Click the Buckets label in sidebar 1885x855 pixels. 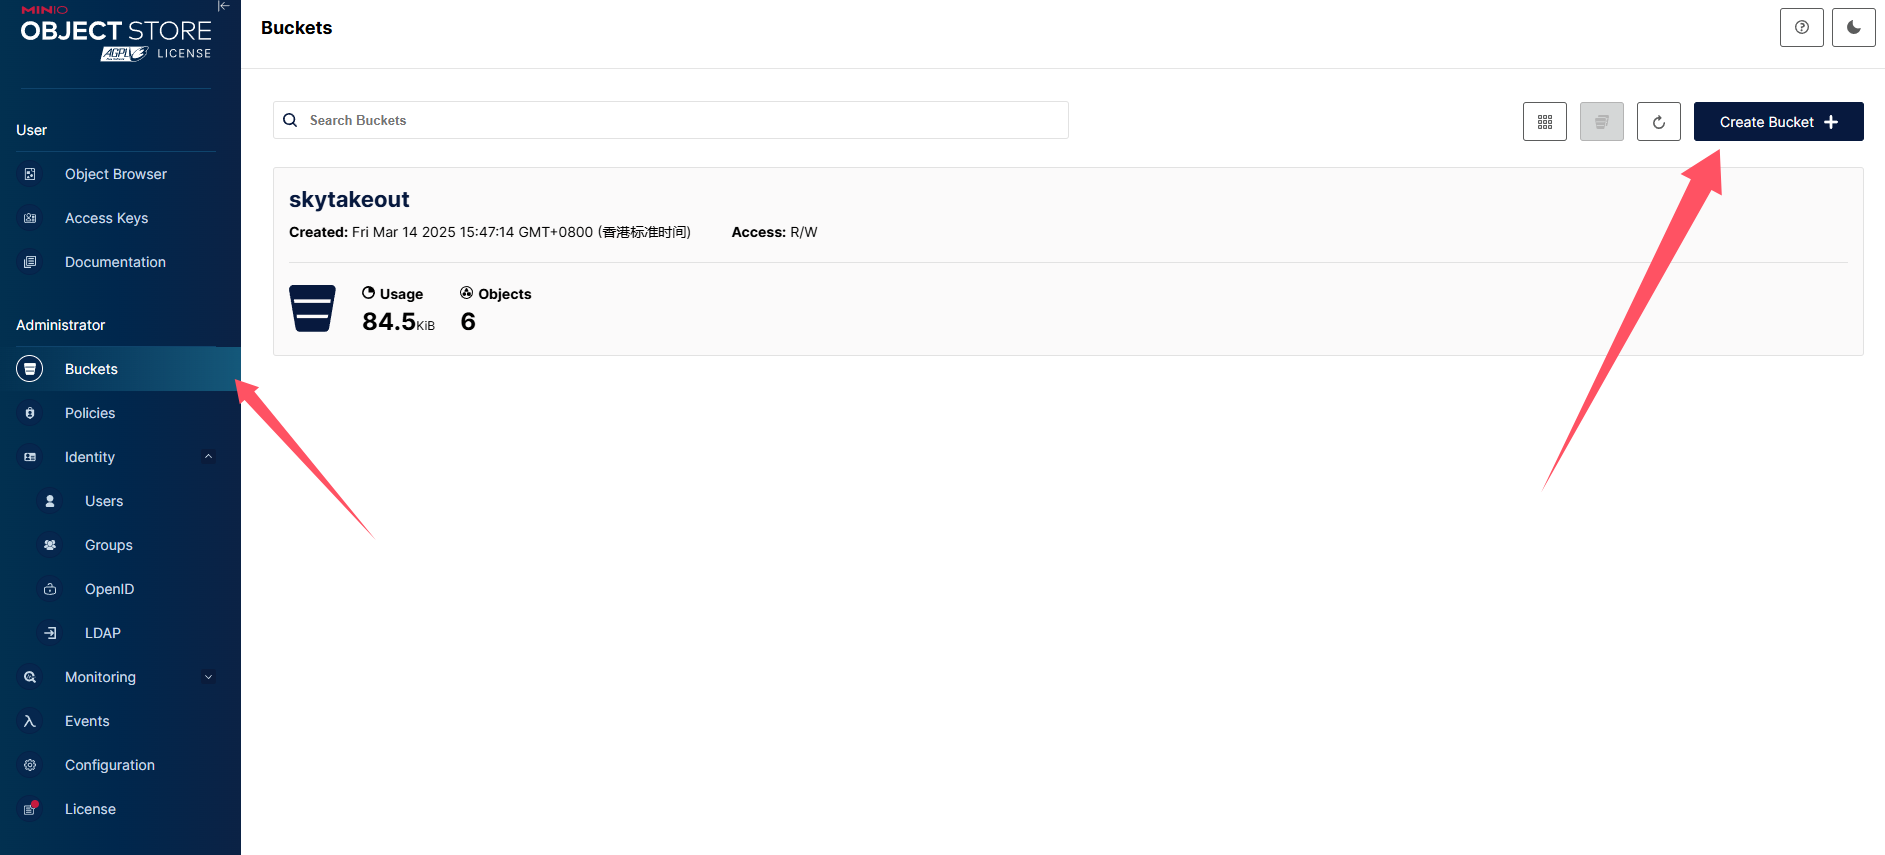(x=91, y=369)
